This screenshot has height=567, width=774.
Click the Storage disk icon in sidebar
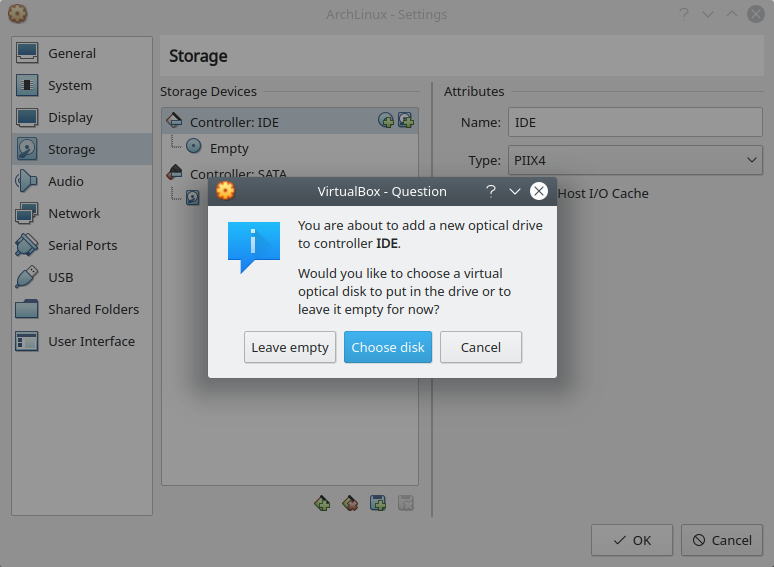pos(27,149)
